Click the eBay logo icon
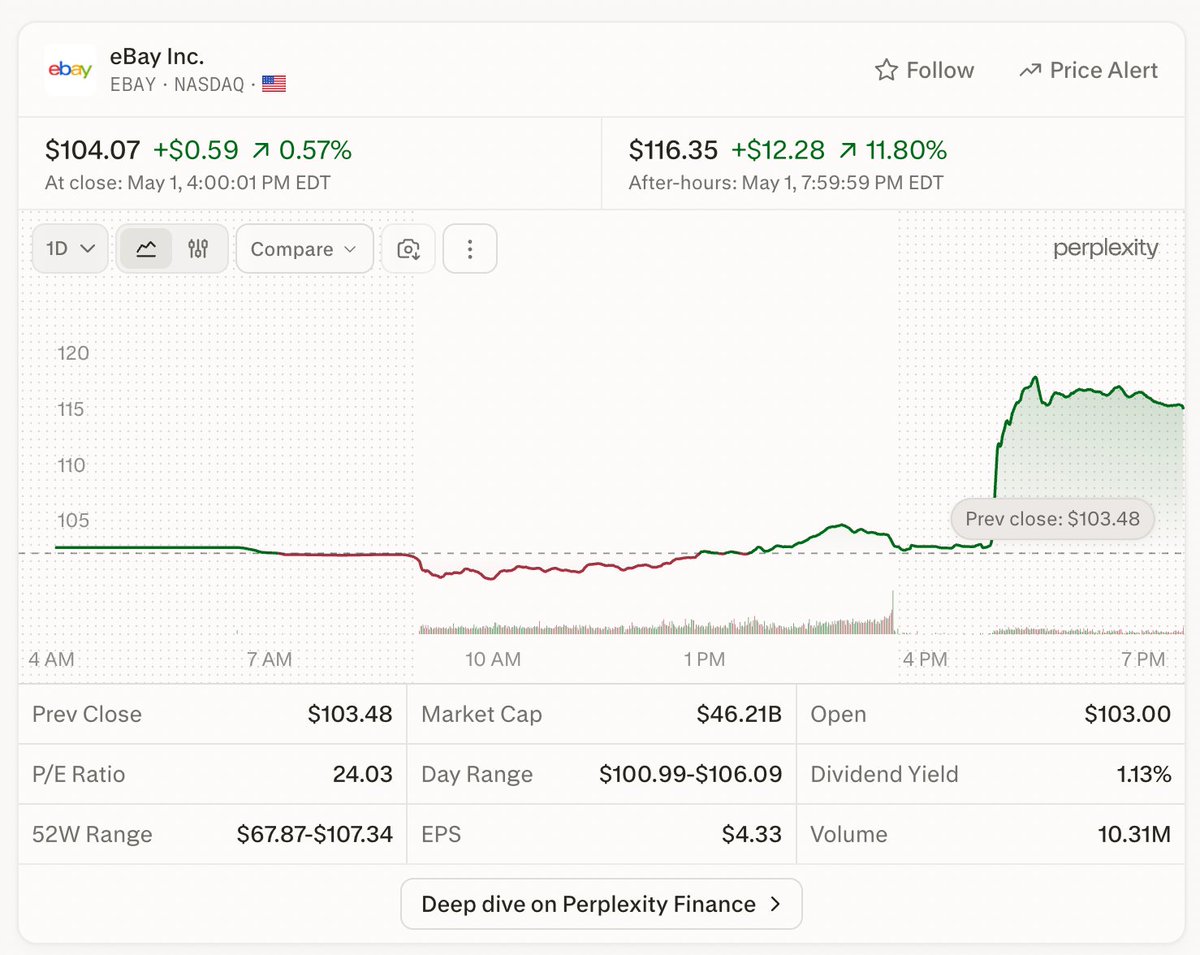Viewport: 1200px width, 955px height. pos(70,70)
